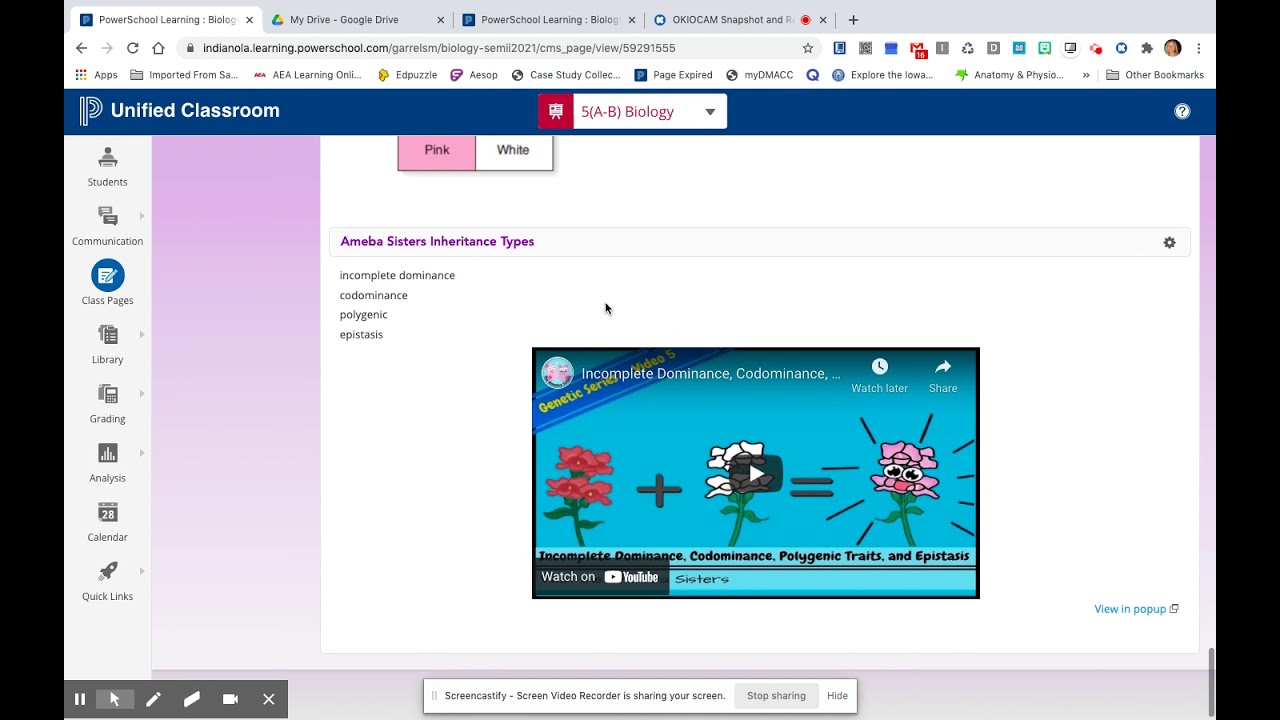Open Chrome three-dot menu
This screenshot has height=720, width=1280.
pos(1198,48)
